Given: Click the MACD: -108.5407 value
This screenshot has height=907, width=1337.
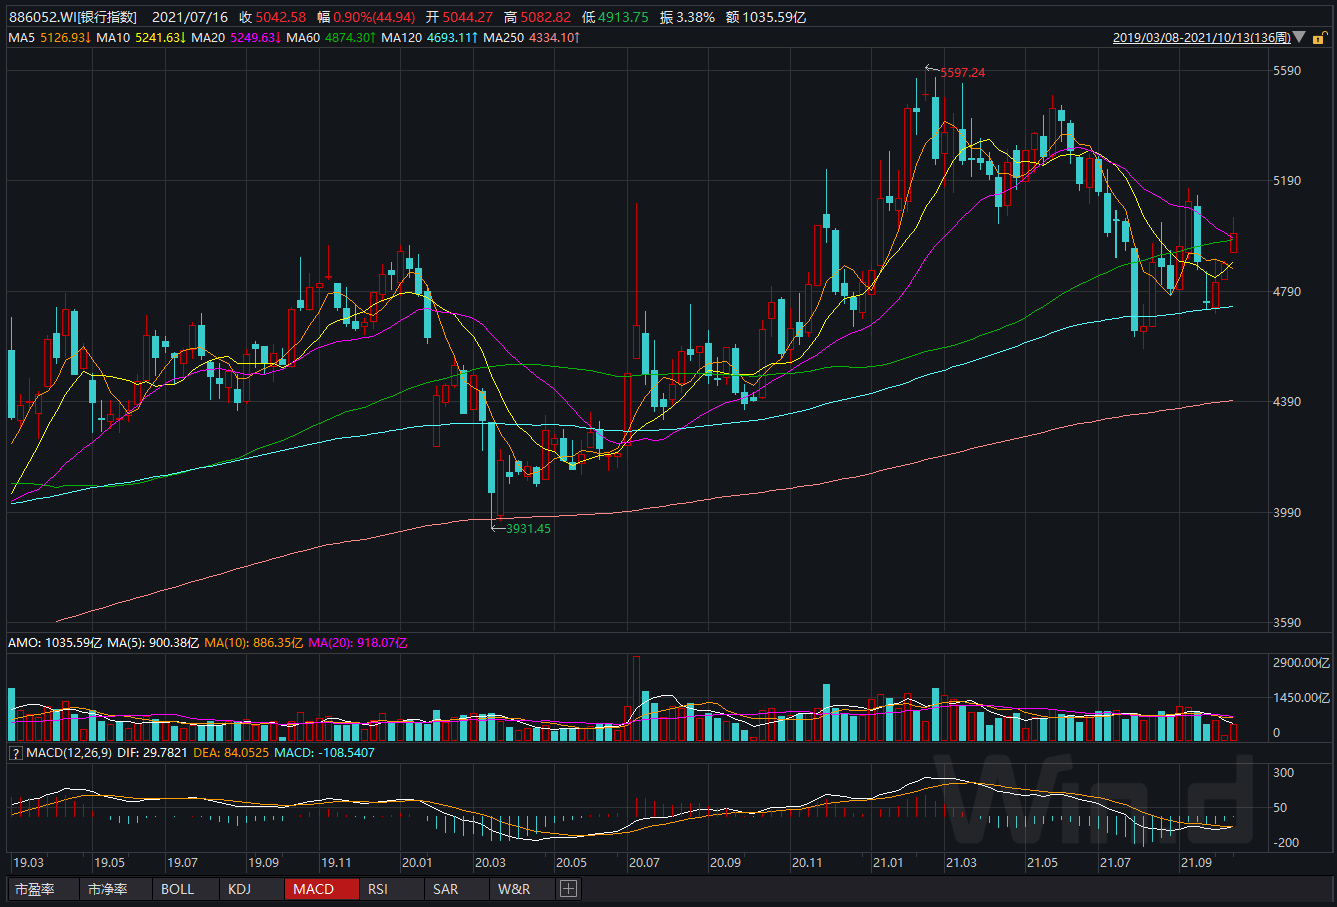Looking at the screenshot, I should tap(324, 752).
